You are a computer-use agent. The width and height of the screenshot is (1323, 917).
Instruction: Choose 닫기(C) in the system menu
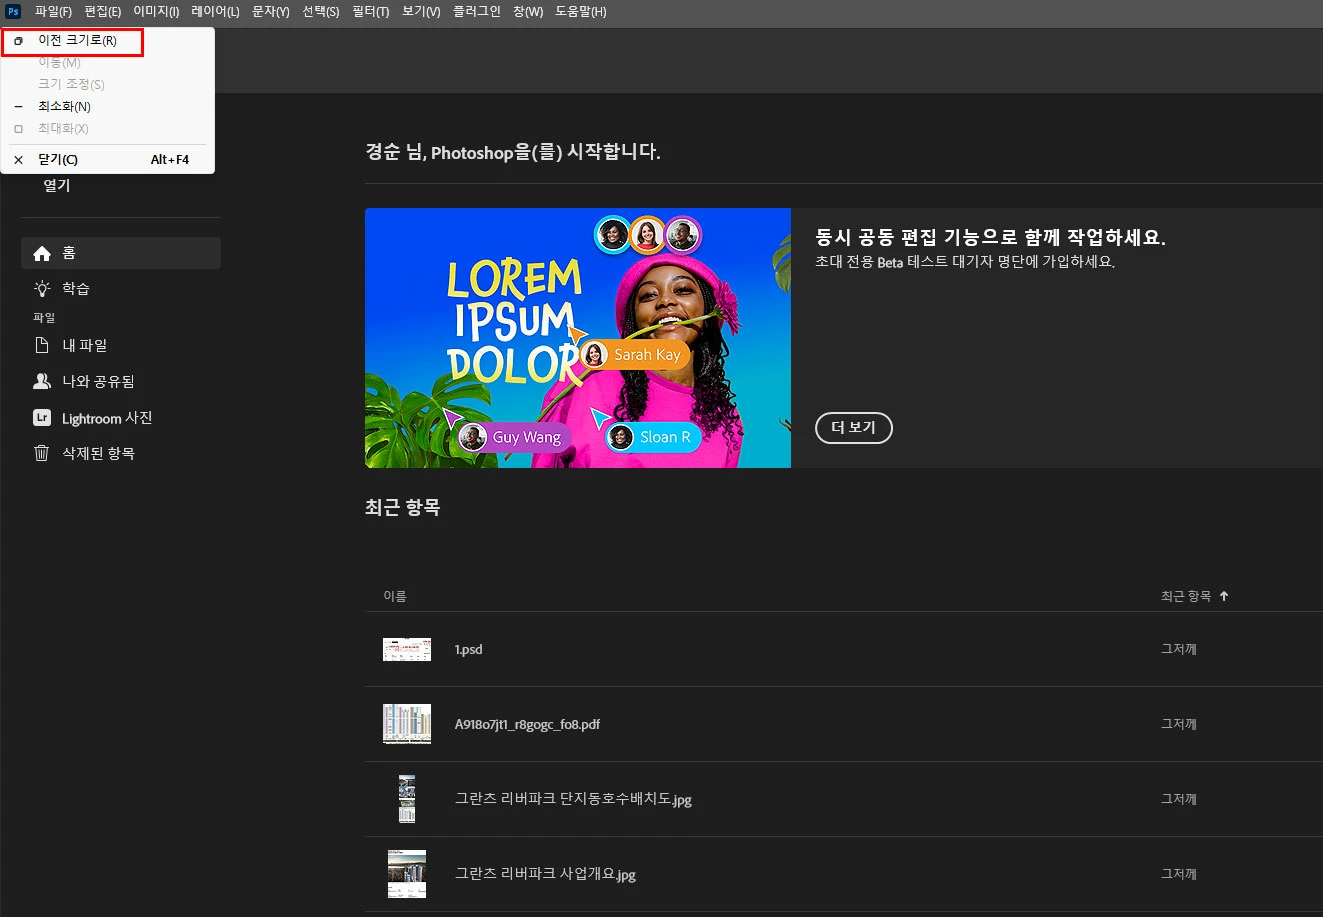(x=108, y=160)
